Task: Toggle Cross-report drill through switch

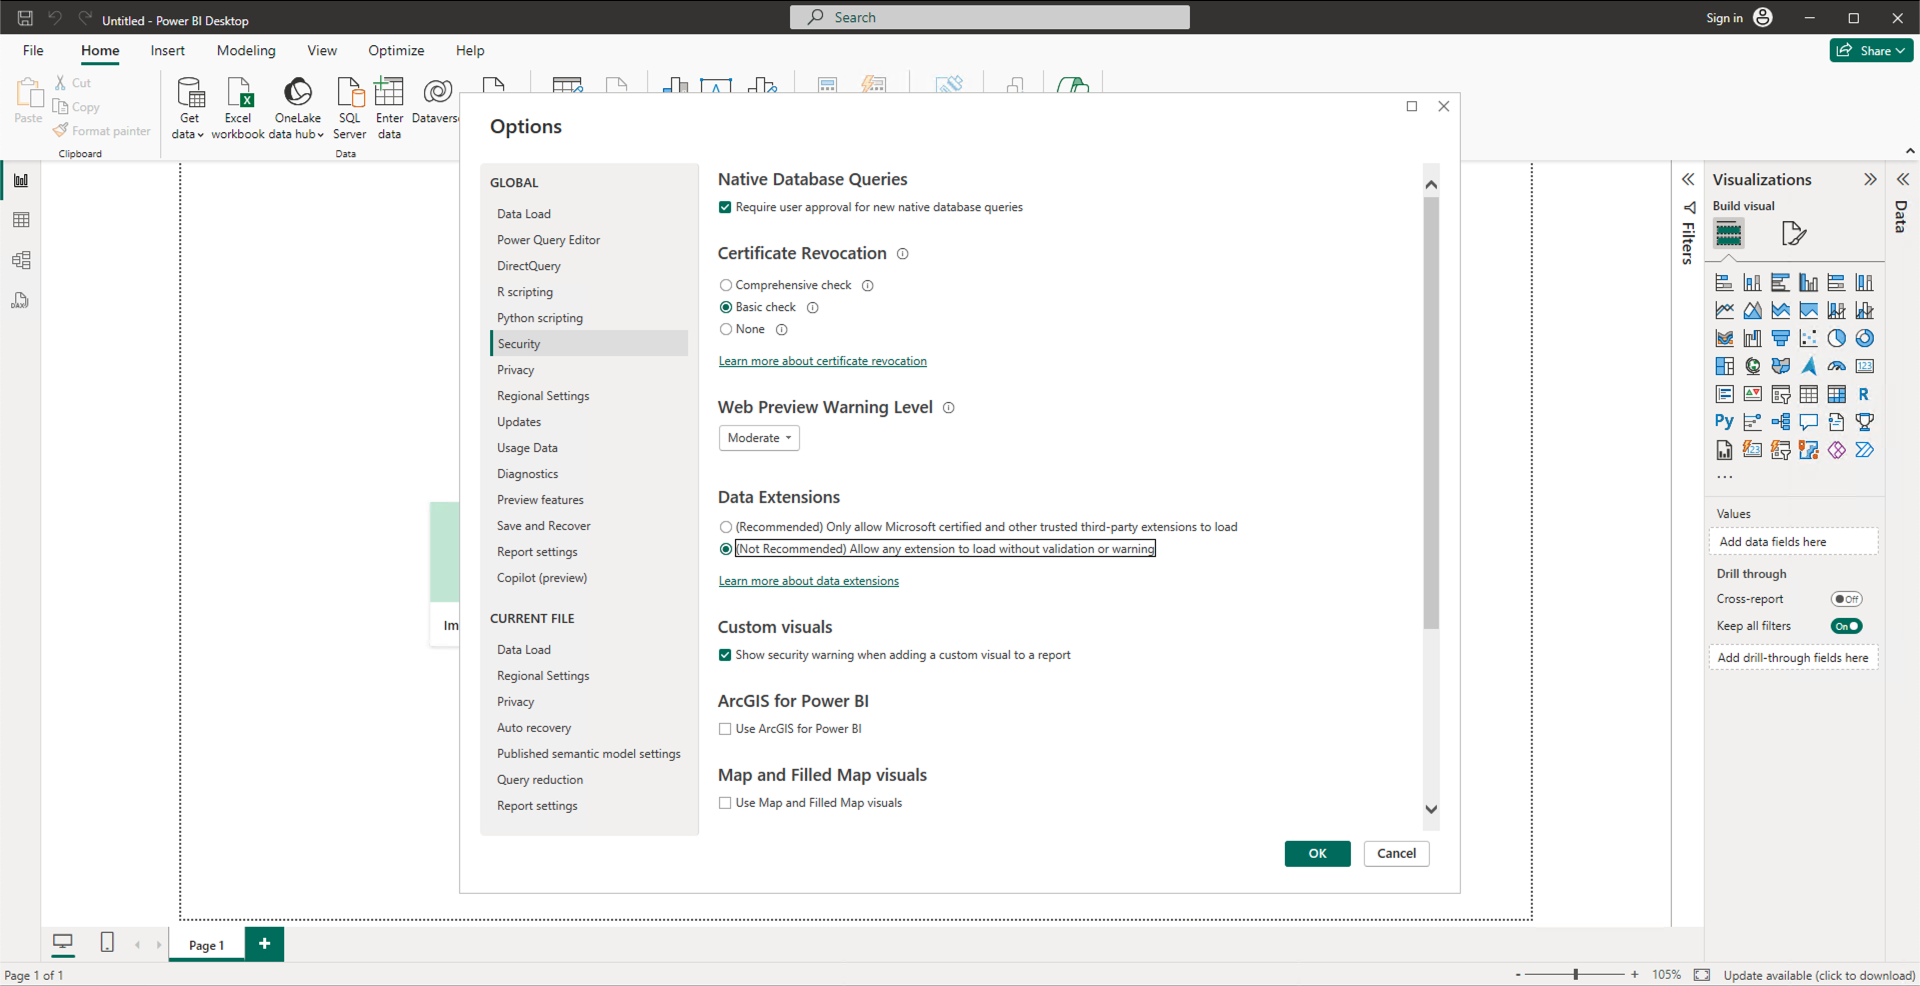Action: pyautogui.click(x=1846, y=600)
